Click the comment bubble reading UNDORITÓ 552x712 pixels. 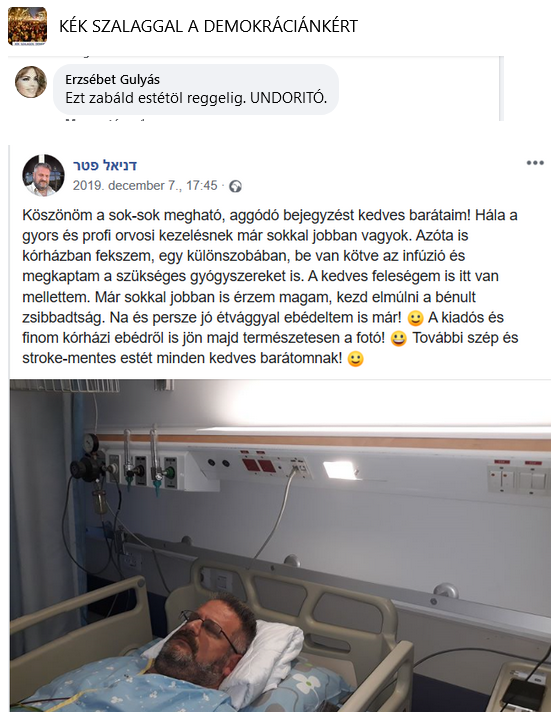196,89
